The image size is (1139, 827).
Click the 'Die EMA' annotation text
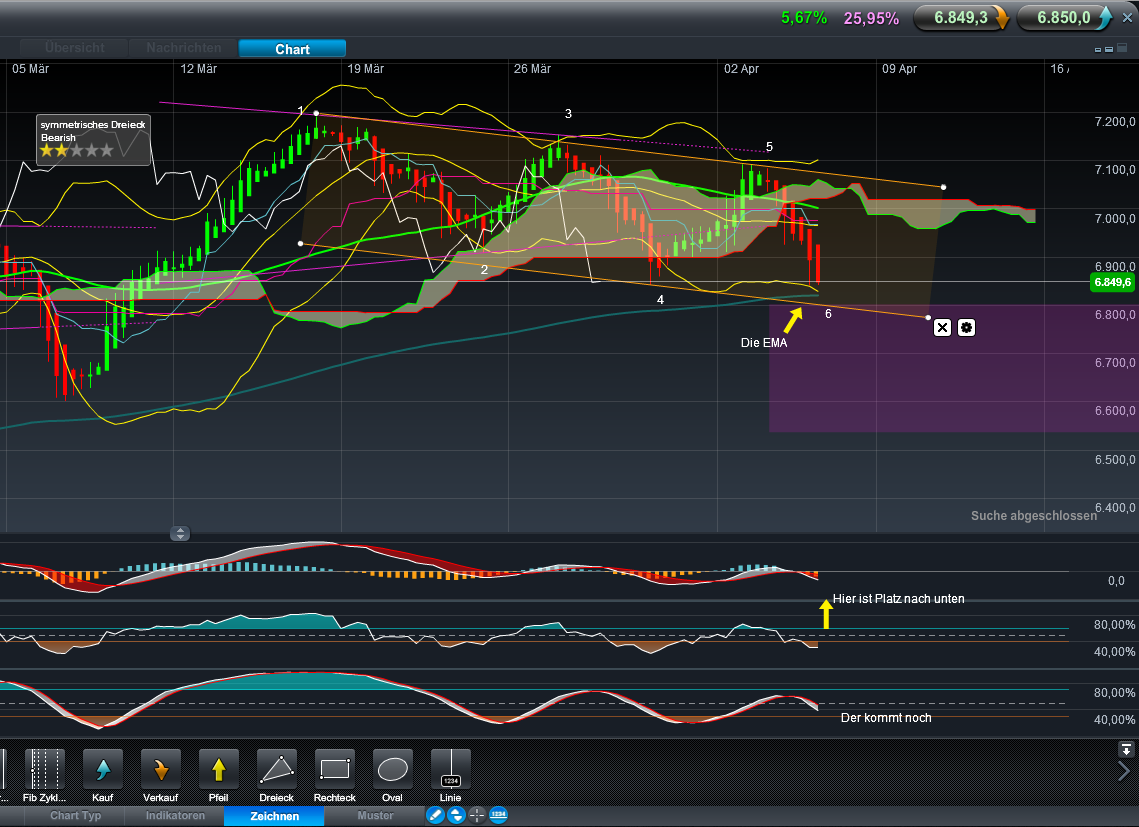[763, 343]
